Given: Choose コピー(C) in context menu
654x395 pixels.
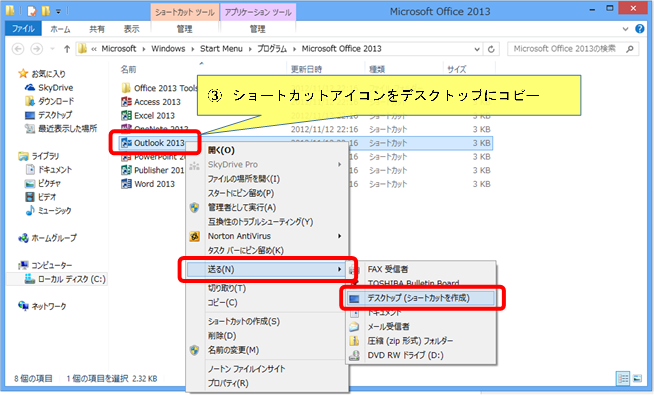Looking at the screenshot, I should (x=267, y=303).
